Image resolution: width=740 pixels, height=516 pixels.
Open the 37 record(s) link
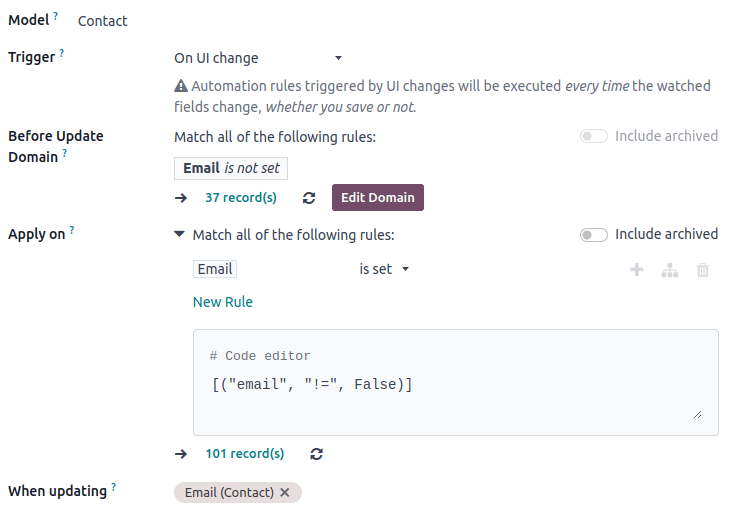241,198
